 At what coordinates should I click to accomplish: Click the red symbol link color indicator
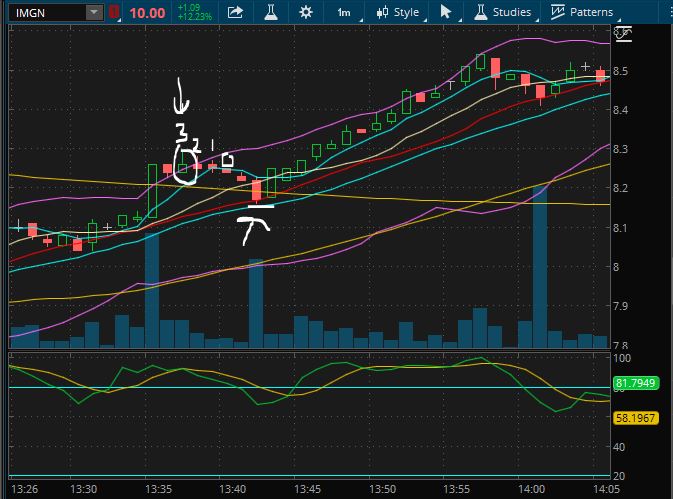pos(114,12)
